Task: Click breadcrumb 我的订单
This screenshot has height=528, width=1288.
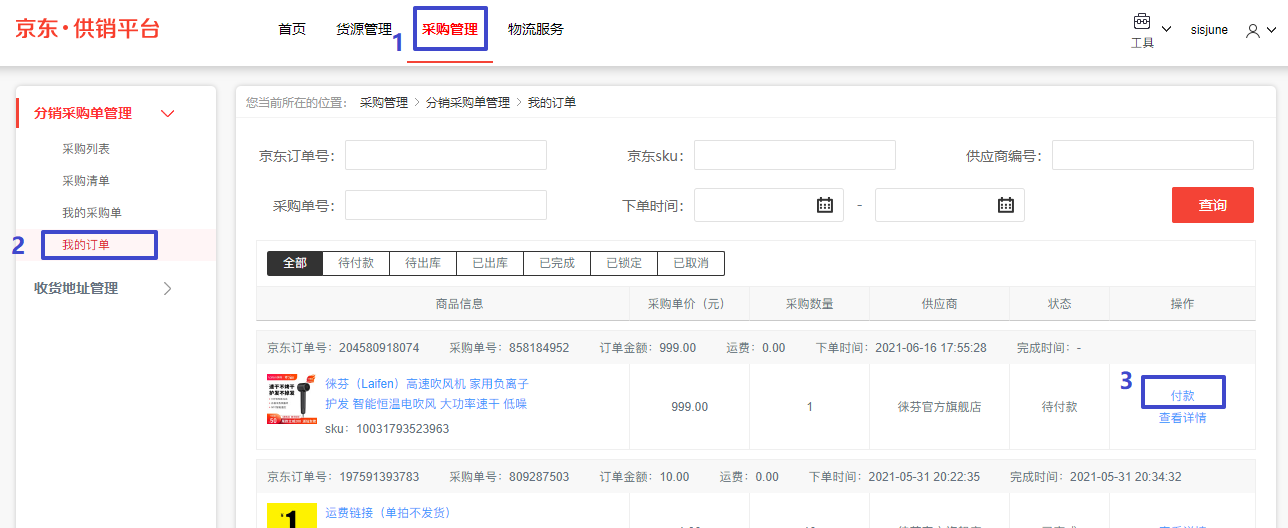Action: pyautogui.click(x=552, y=103)
